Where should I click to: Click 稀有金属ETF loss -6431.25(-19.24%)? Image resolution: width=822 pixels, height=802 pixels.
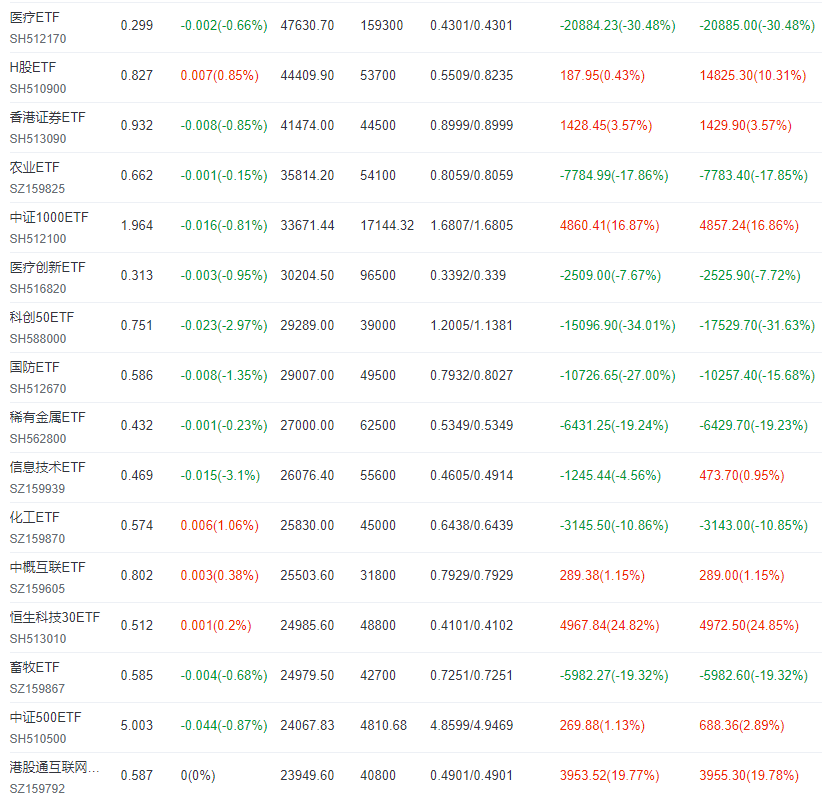(x=614, y=425)
